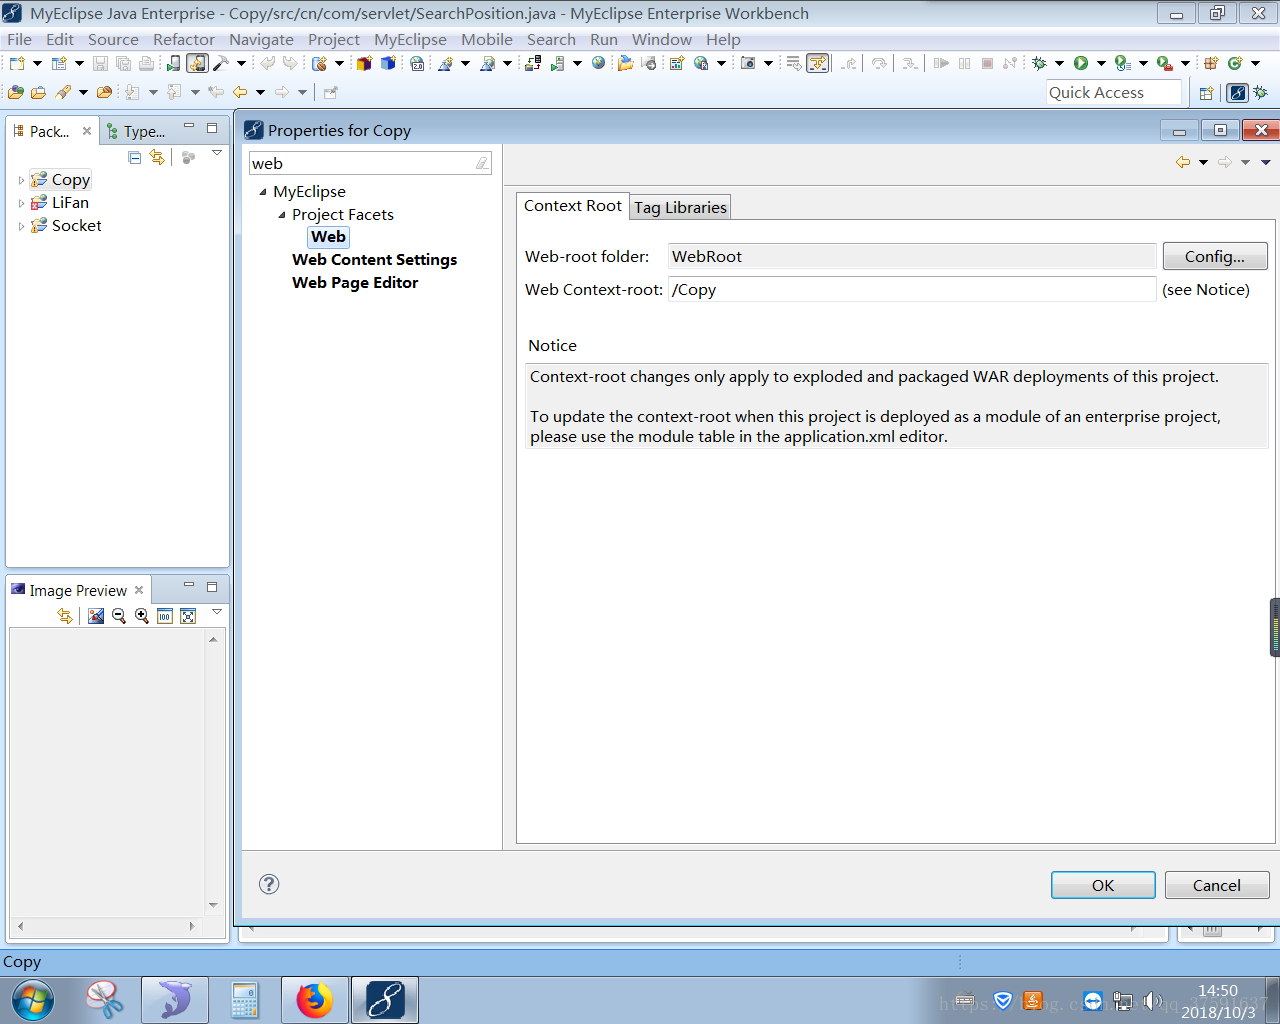Click the Open Perspective icon
The width and height of the screenshot is (1280, 1024).
pyautogui.click(x=1206, y=93)
